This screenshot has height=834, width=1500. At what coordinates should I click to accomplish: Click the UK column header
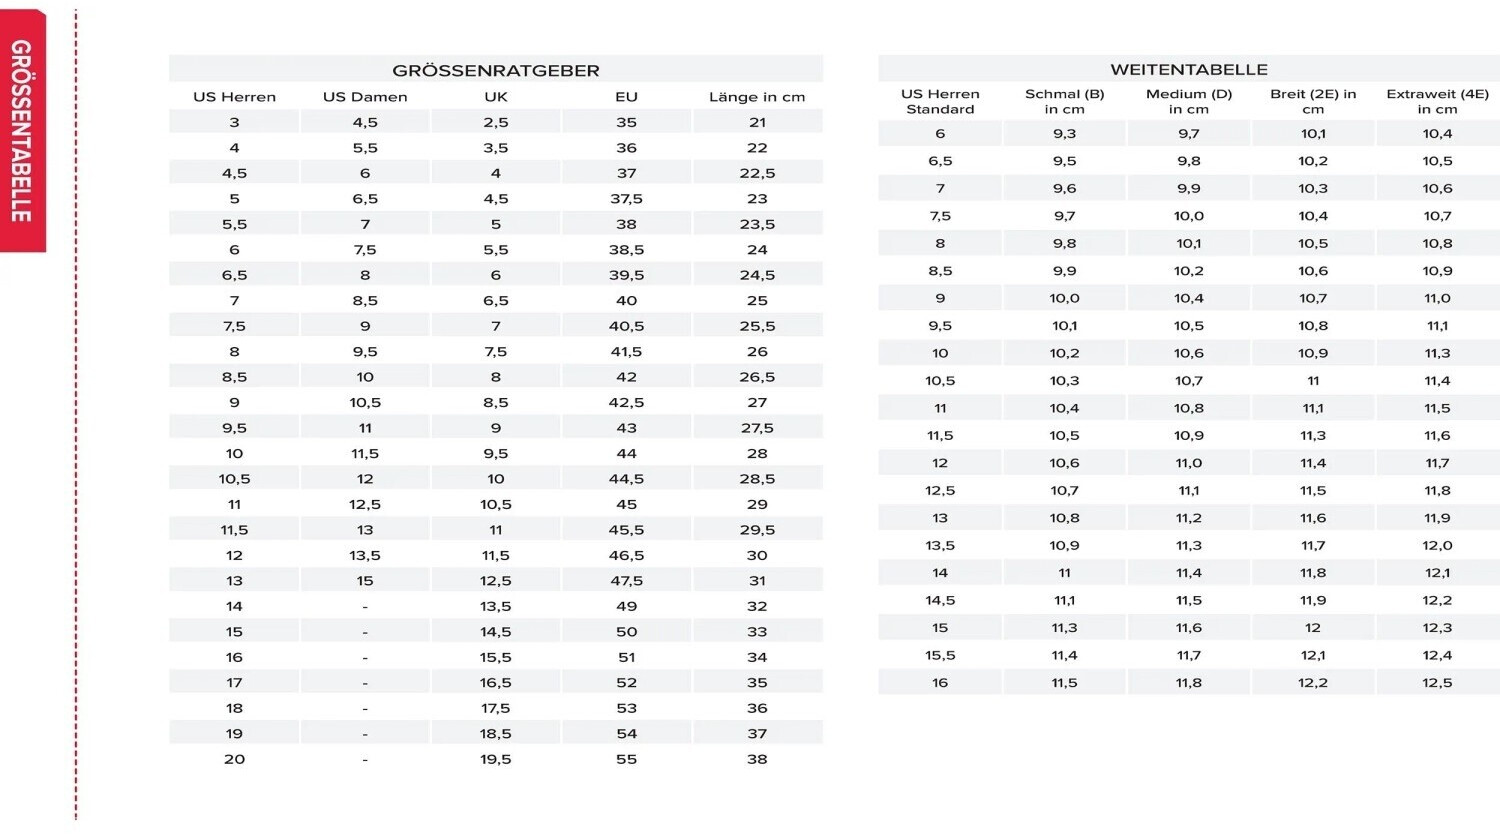tap(496, 97)
